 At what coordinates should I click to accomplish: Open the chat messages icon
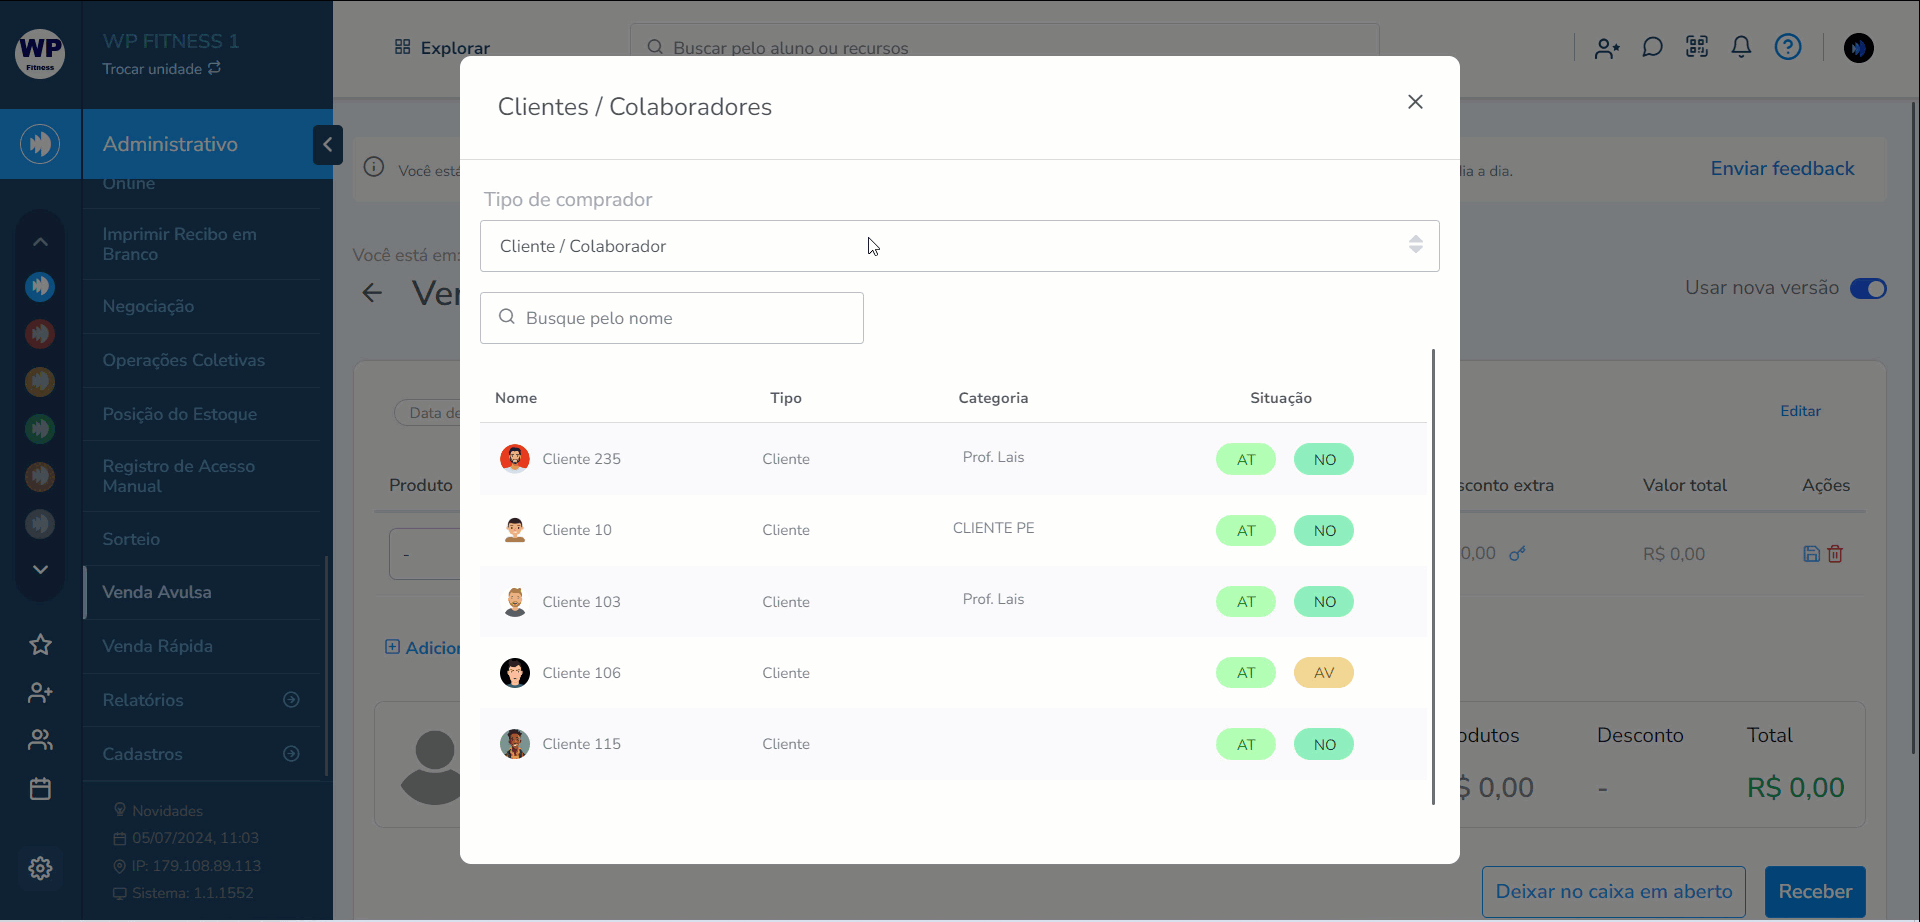tap(1652, 47)
